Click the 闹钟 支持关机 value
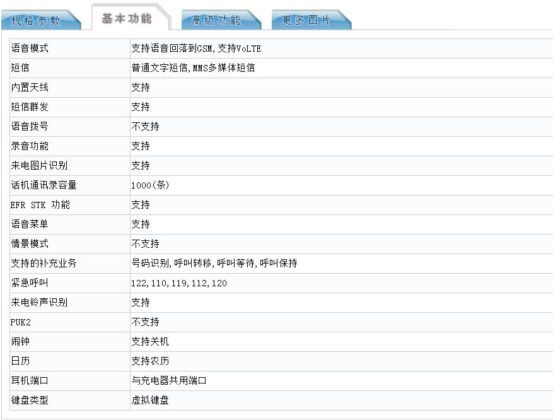 [150, 341]
